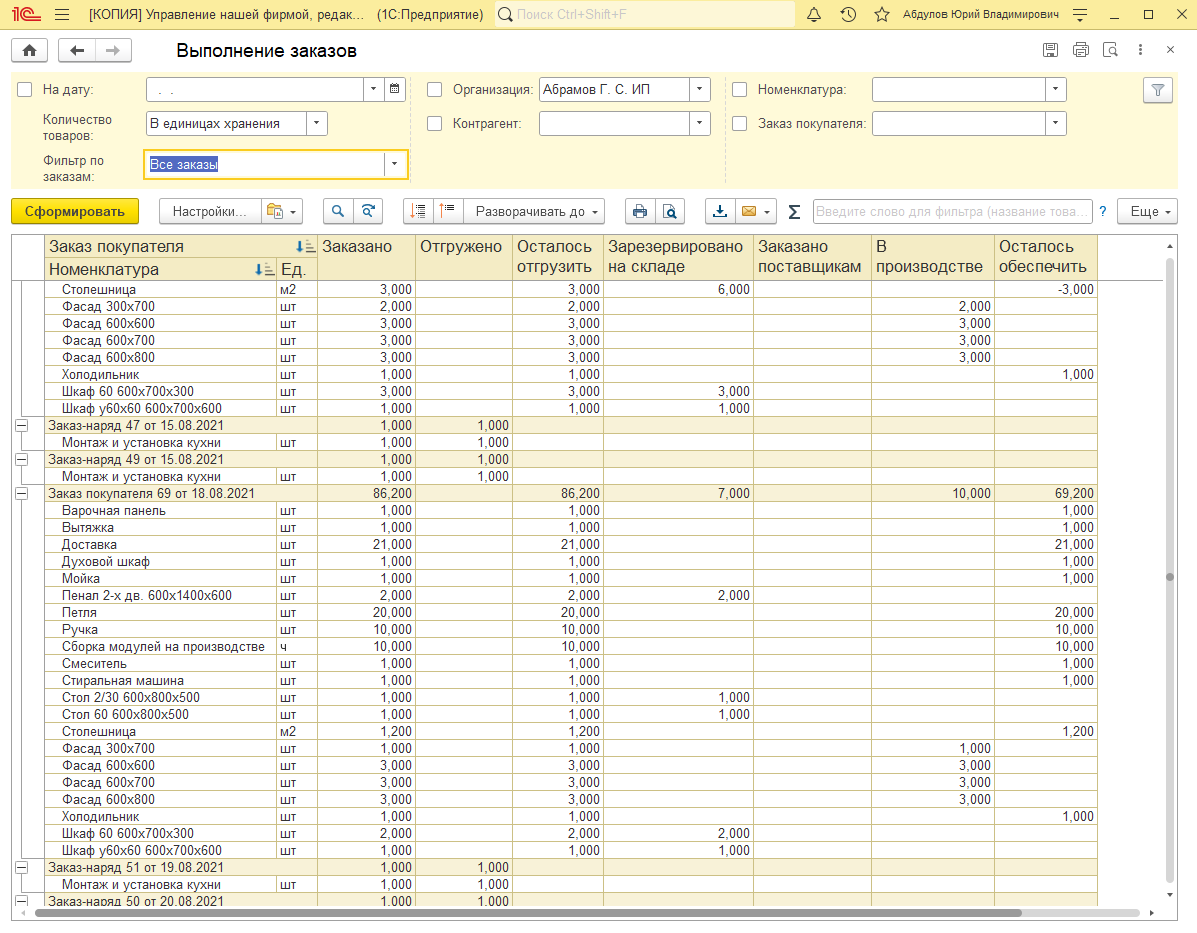Enable the Контрагент checkbox

click(x=434, y=123)
